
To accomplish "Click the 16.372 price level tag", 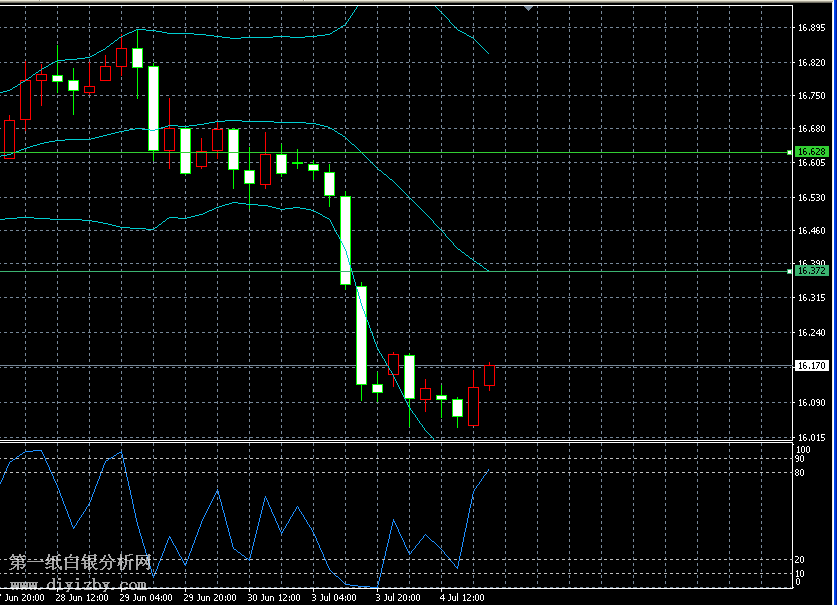I will pyautogui.click(x=811, y=271).
